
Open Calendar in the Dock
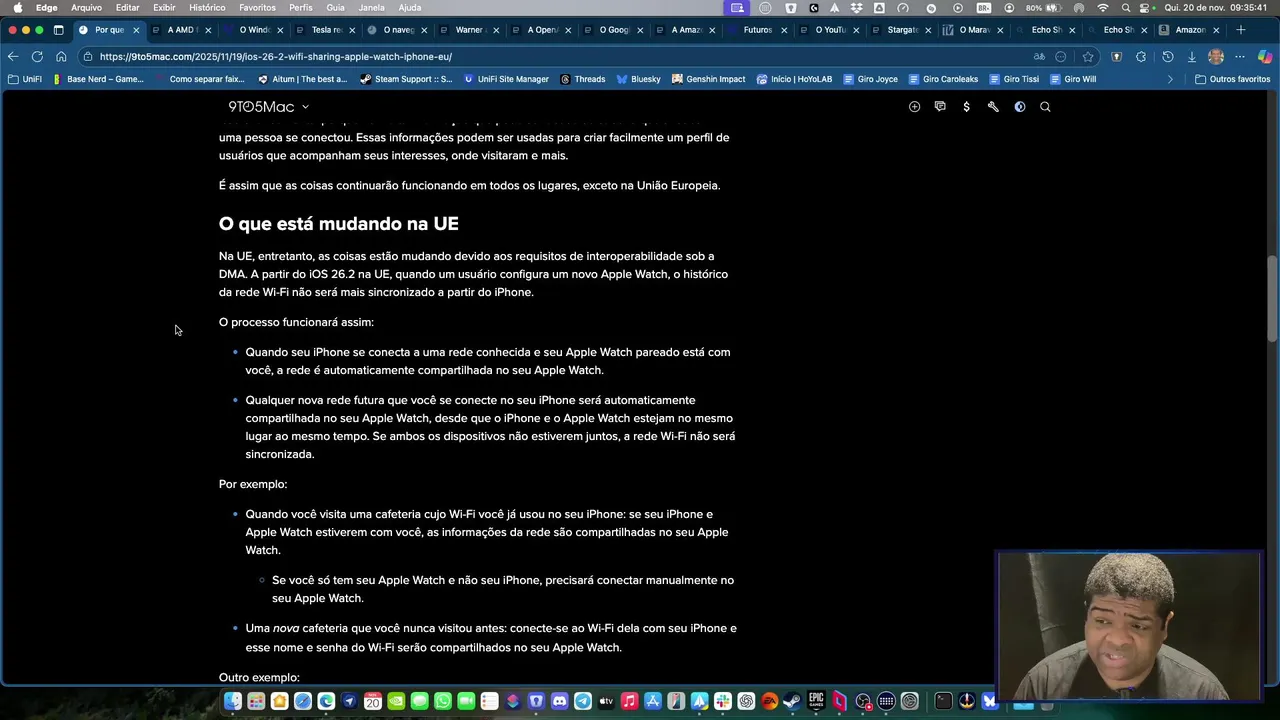click(x=372, y=701)
